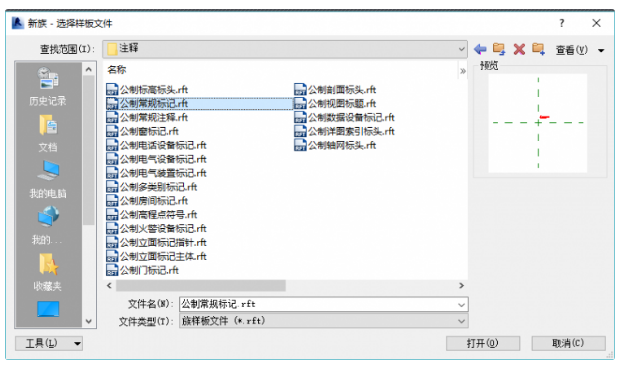
Task: Click the preview thumbnail image
Action: pyautogui.click(x=538, y=123)
